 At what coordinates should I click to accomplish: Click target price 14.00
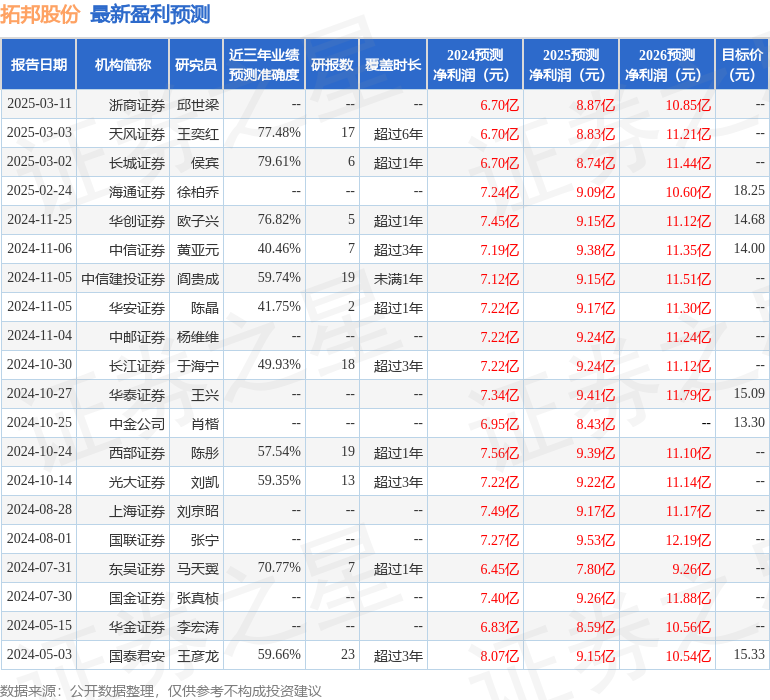[749, 249]
